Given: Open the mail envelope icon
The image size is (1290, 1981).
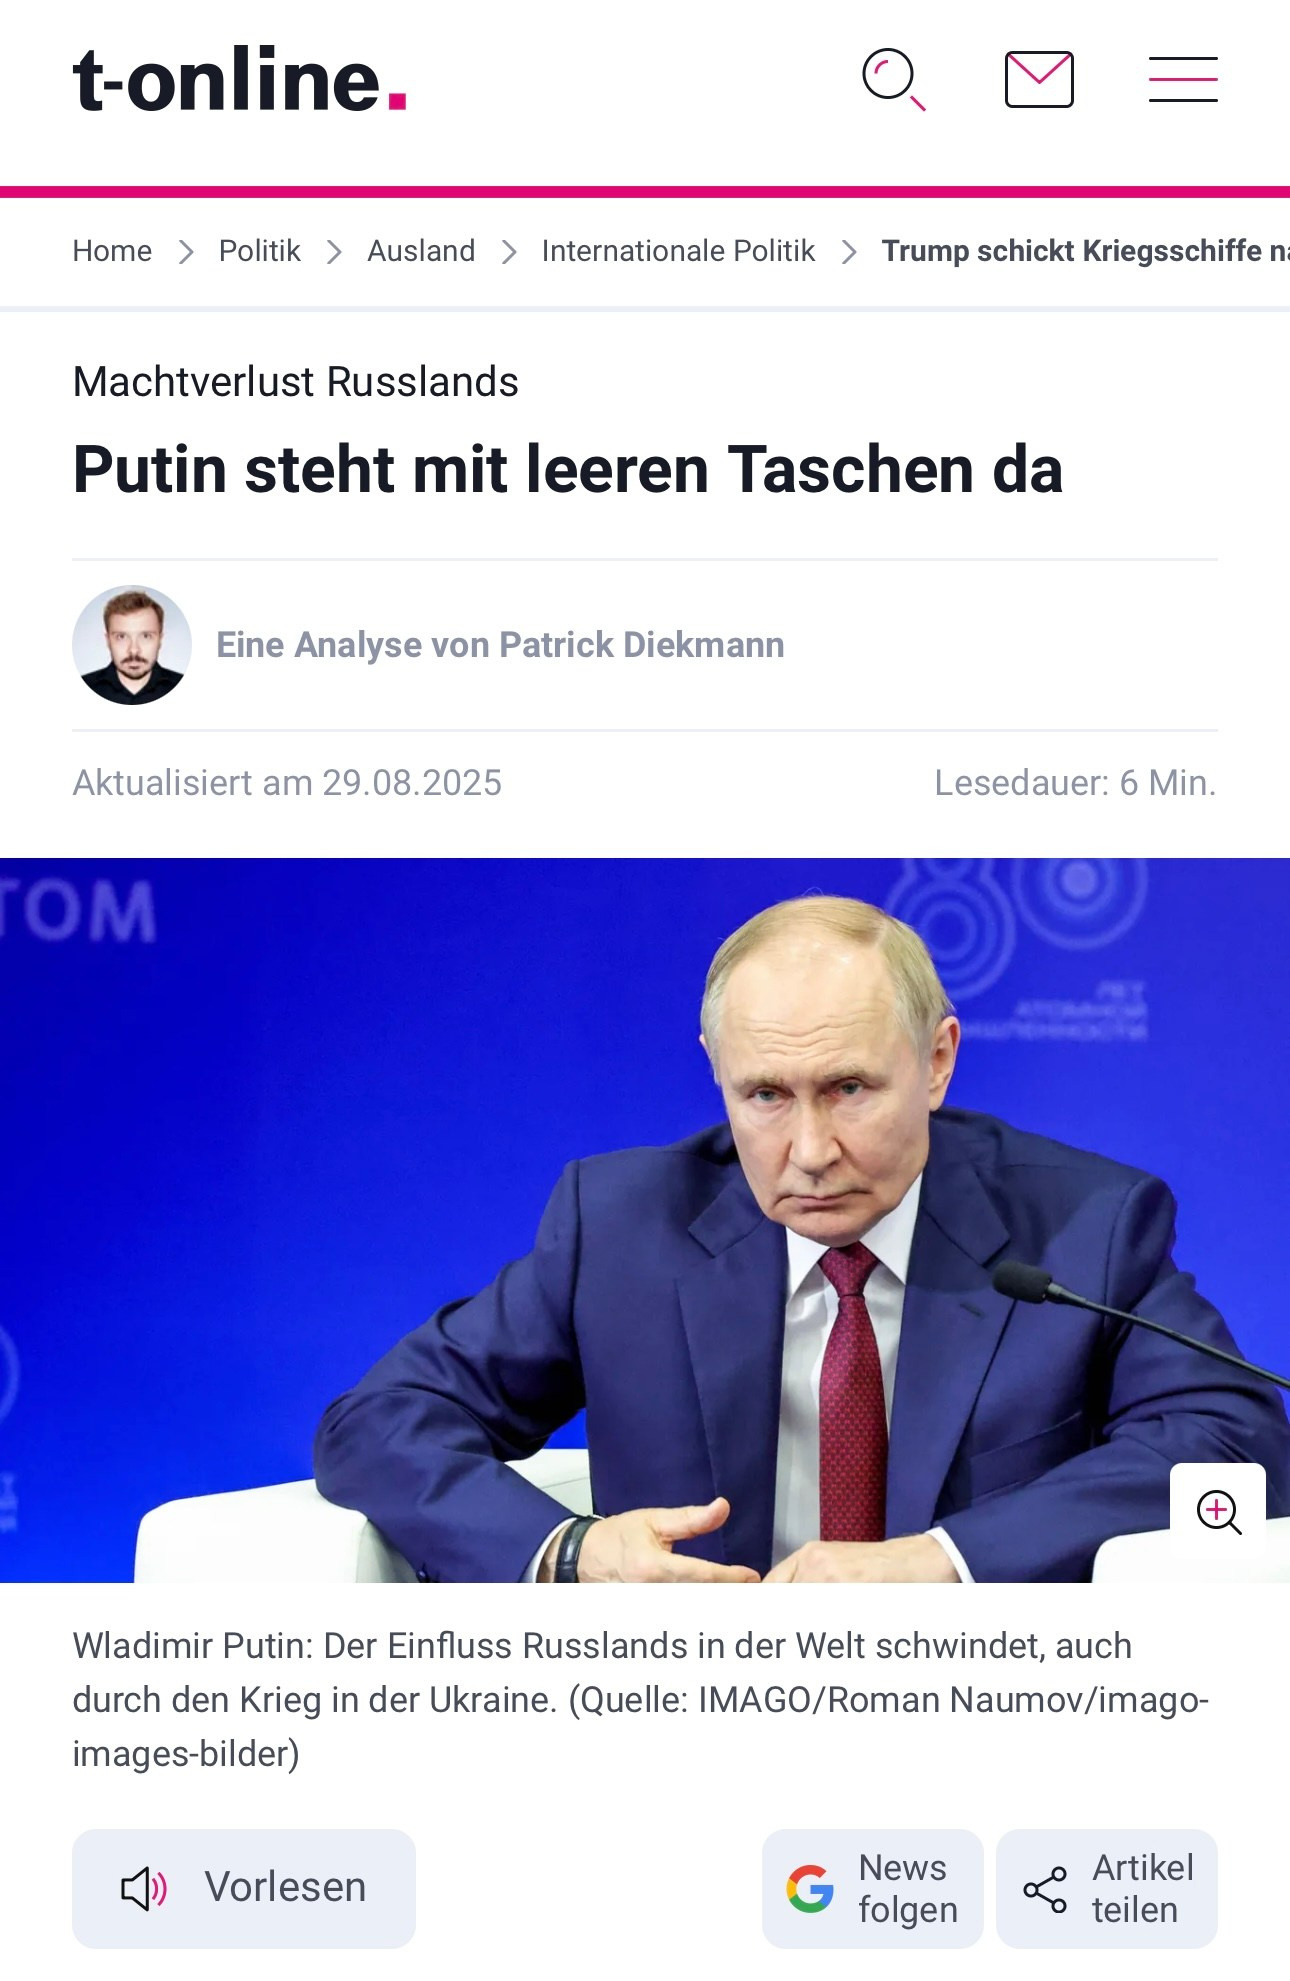Looking at the screenshot, I should coord(1039,80).
